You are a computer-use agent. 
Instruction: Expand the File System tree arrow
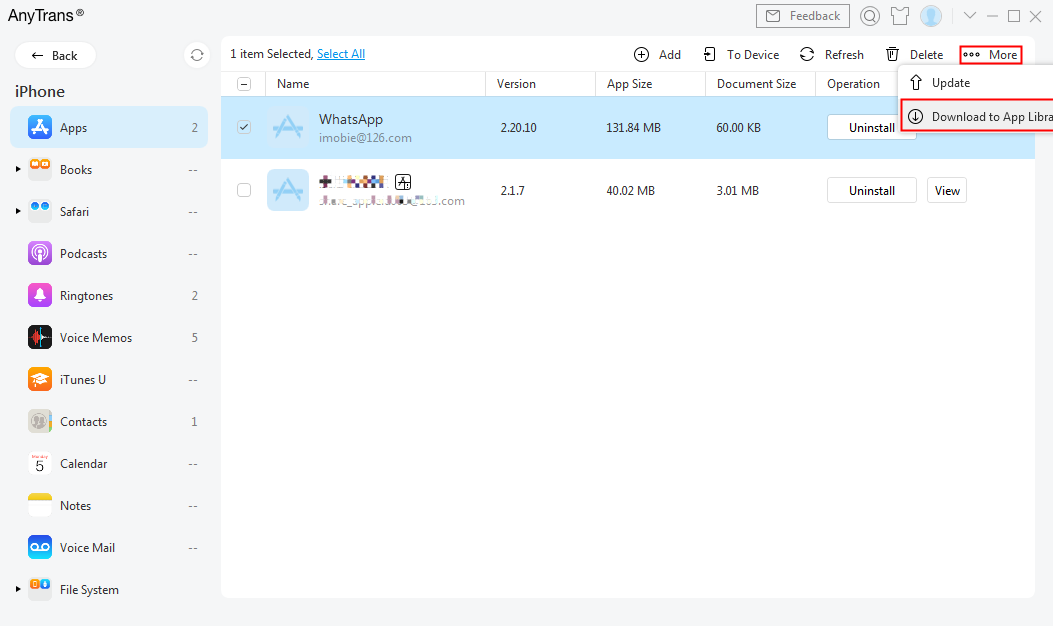[18, 590]
